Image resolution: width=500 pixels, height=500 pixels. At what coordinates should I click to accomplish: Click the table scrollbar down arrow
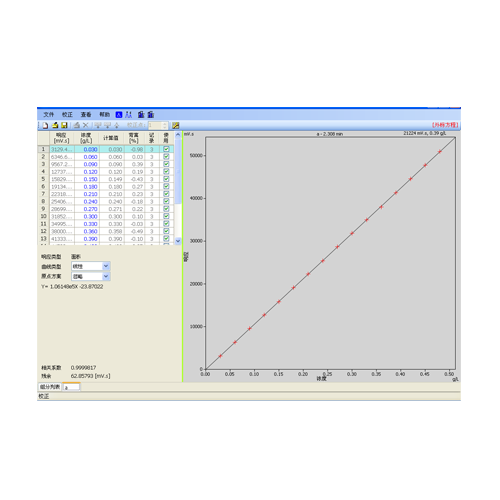(178, 241)
